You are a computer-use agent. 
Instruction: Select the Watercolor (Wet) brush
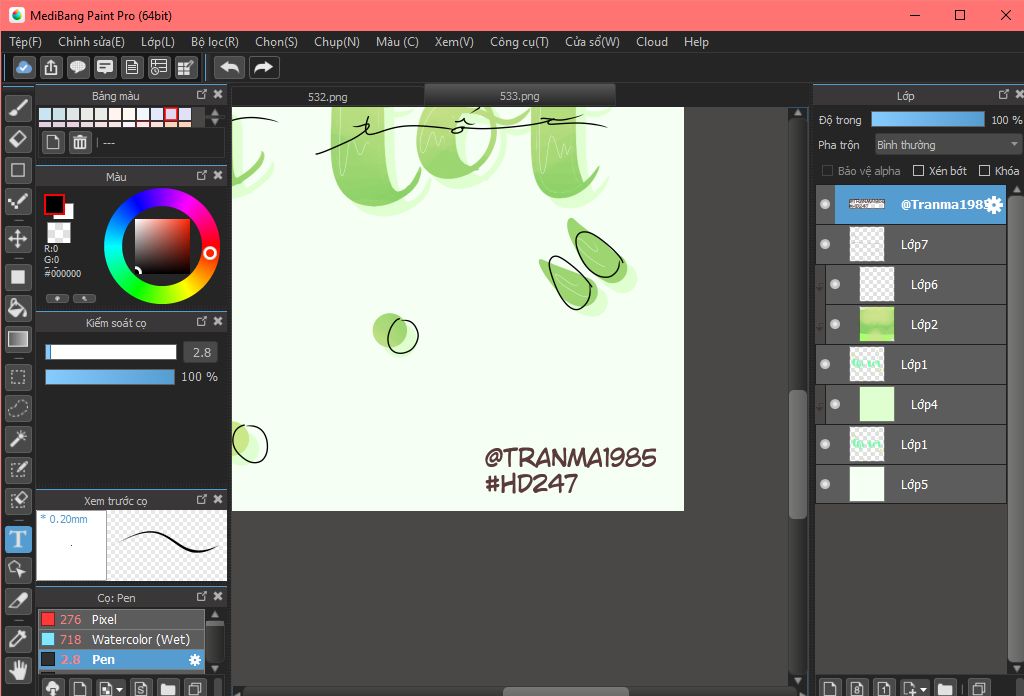(x=122, y=640)
